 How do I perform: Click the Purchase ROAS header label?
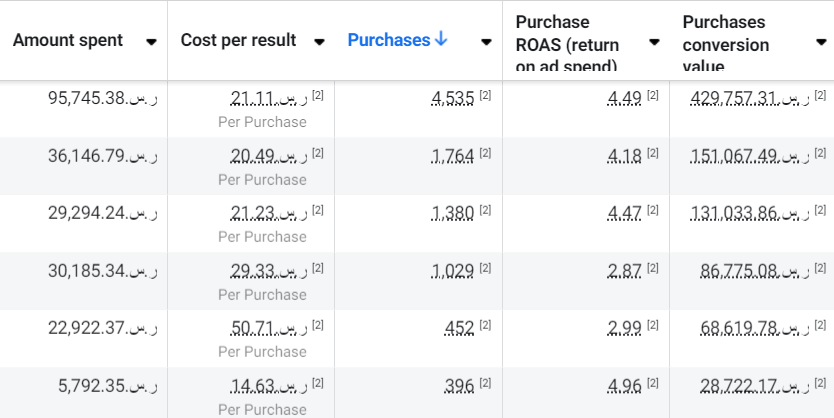tap(567, 44)
